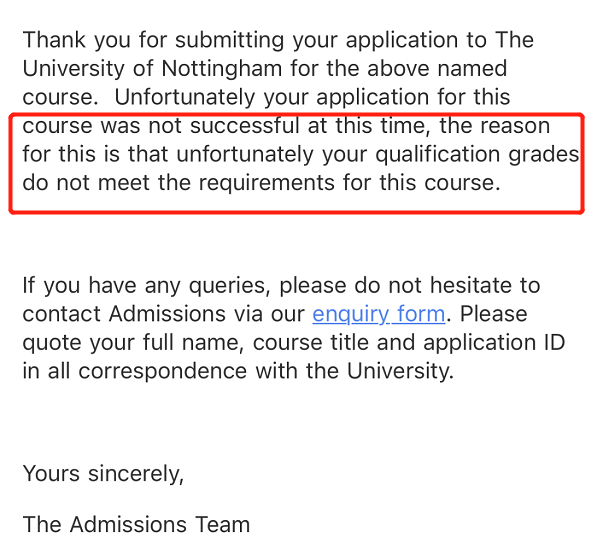The width and height of the screenshot is (597, 555).
Task: Click the word 'Unfortunately' starting the second sentence
Action: (x=184, y=97)
